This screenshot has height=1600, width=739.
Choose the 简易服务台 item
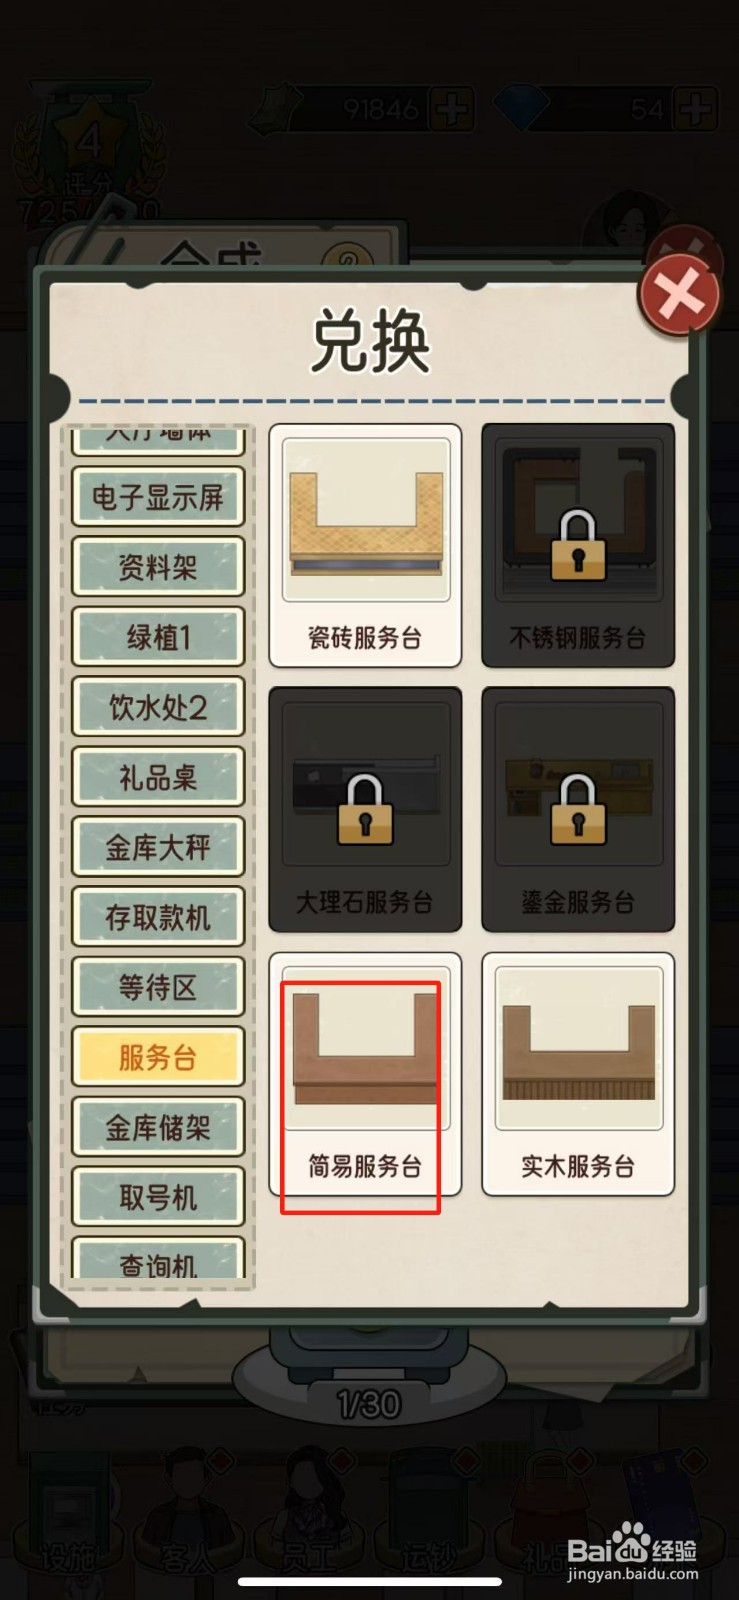(x=365, y=1074)
